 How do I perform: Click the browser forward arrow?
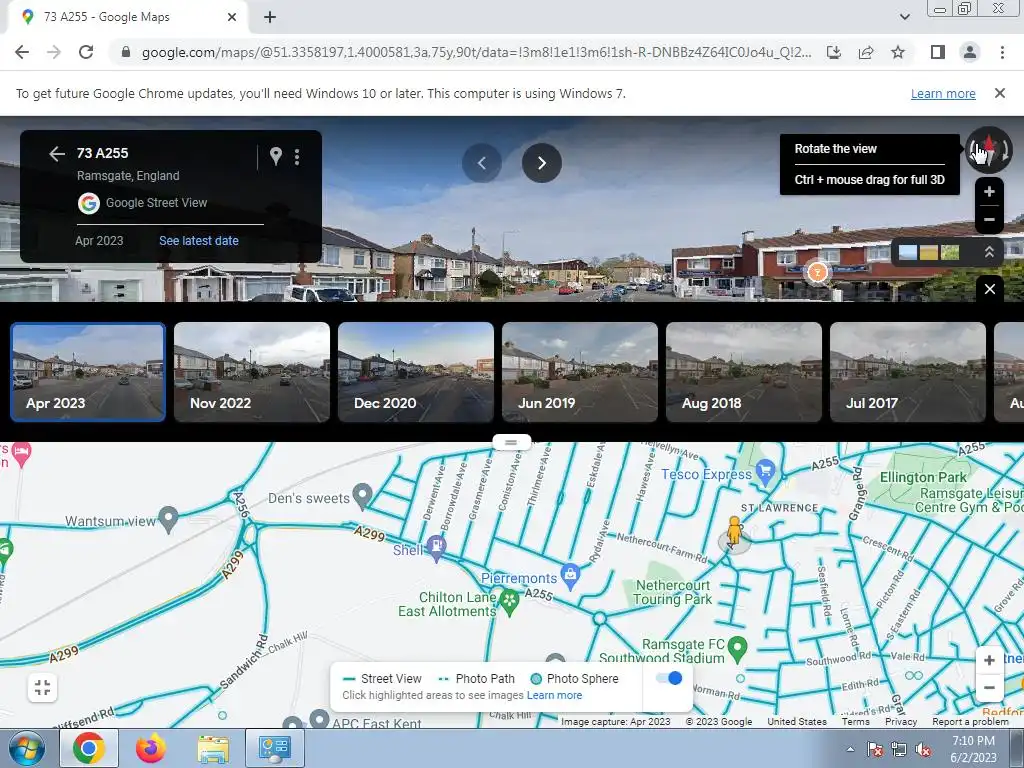[54, 52]
